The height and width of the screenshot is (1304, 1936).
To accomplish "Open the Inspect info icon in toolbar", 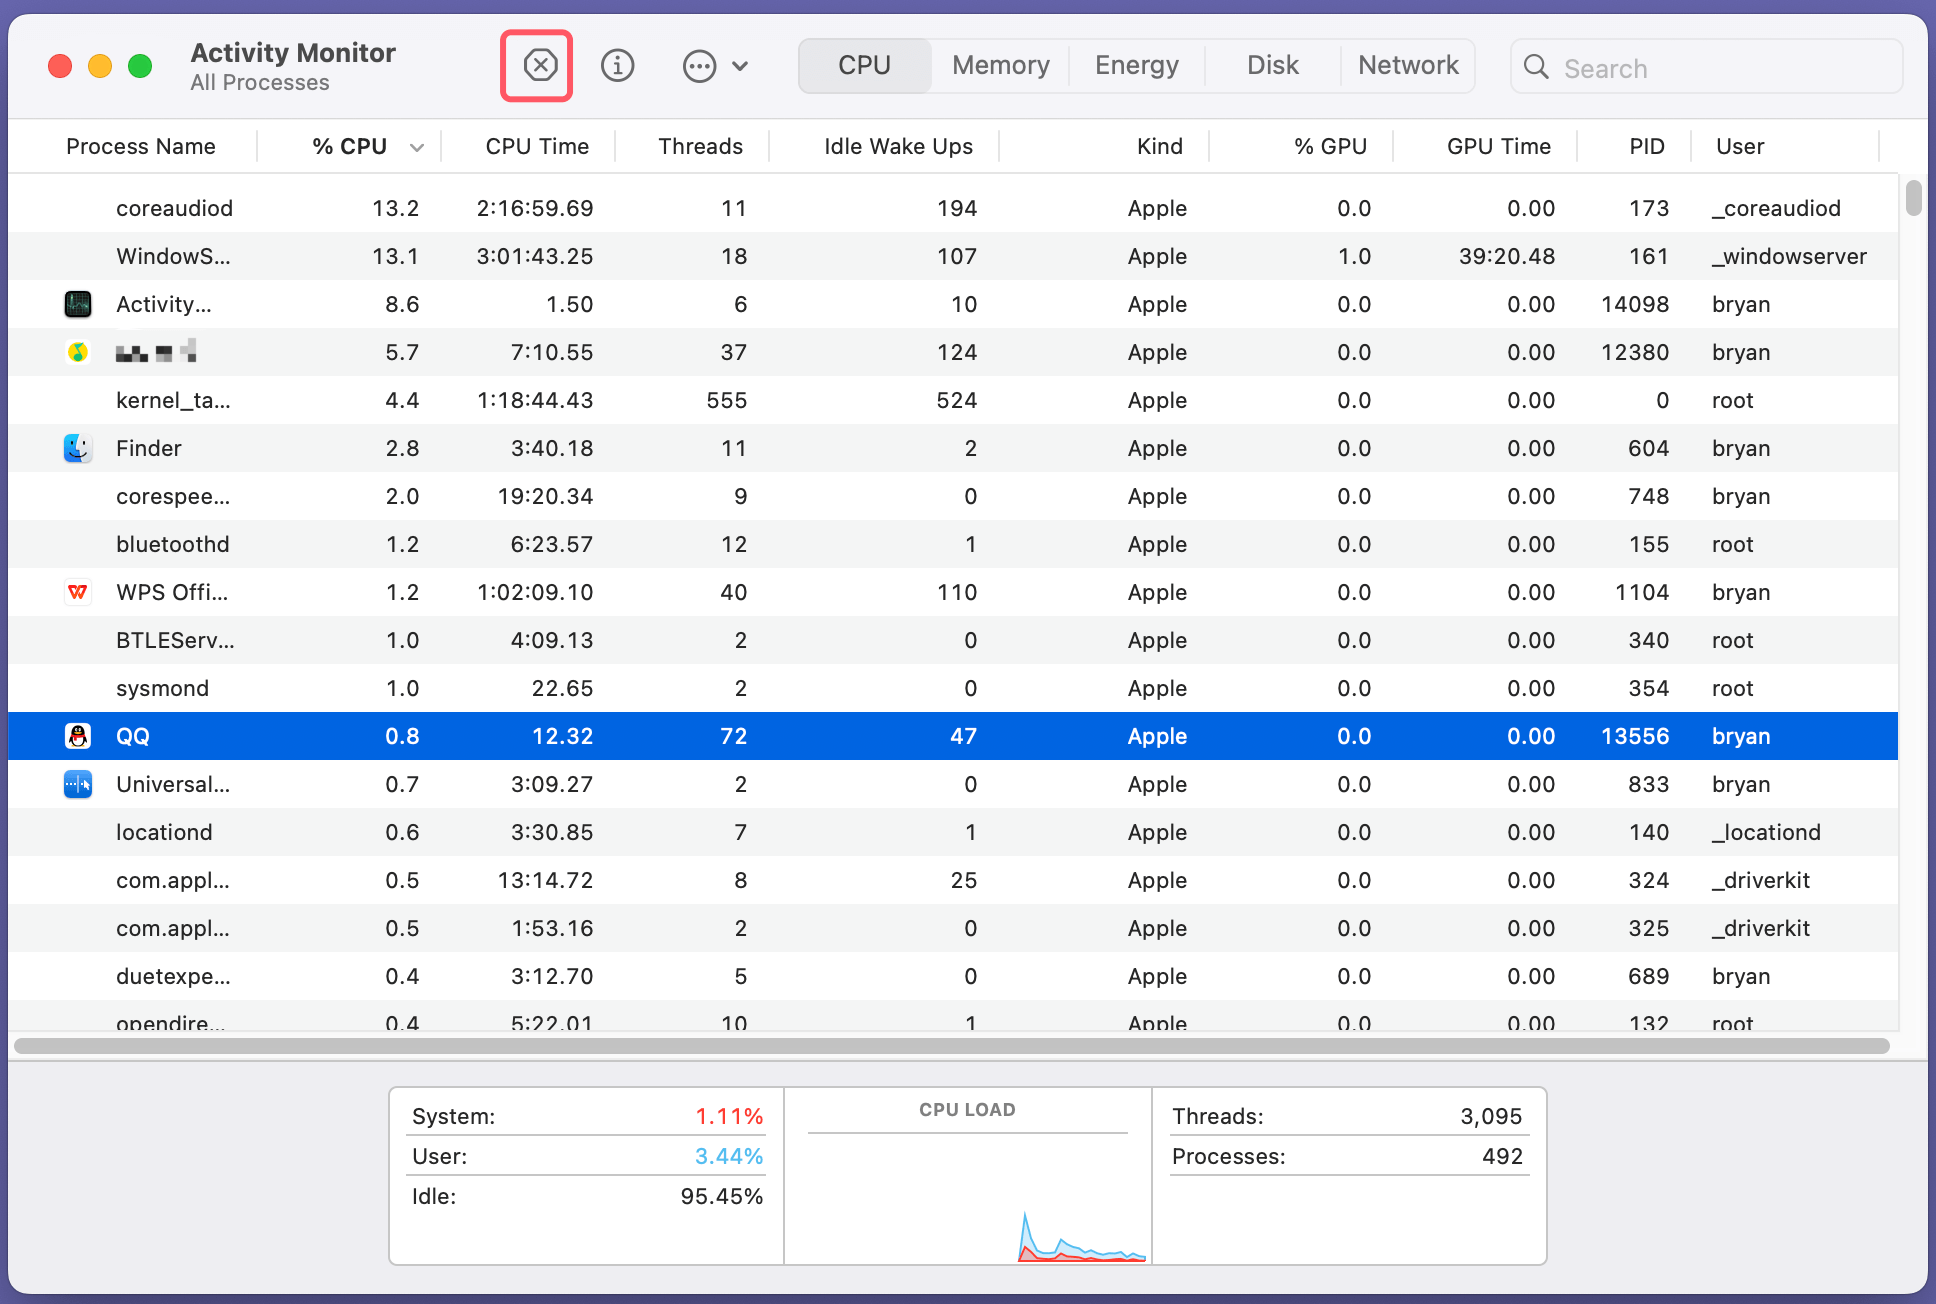I will coord(617,65).
